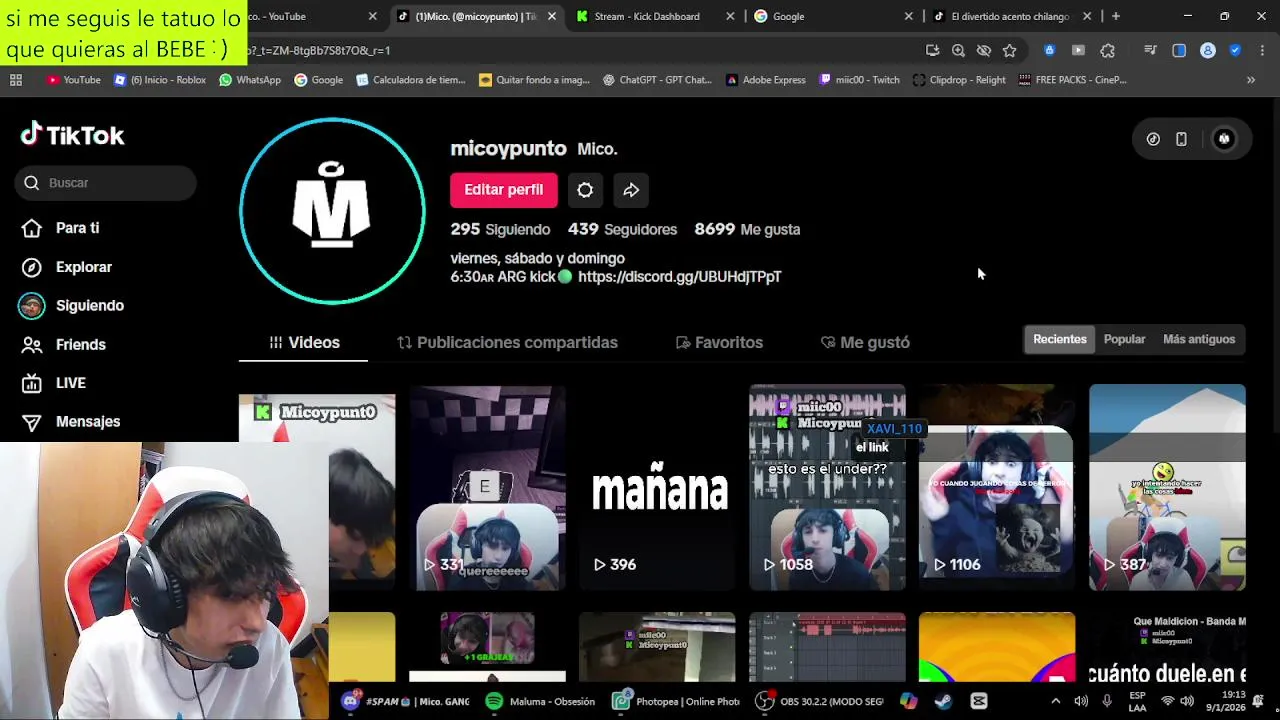1280x720 pixels.
Task: Switch to 'El divertido acento chilango' tab
Action: [1010, 16]
